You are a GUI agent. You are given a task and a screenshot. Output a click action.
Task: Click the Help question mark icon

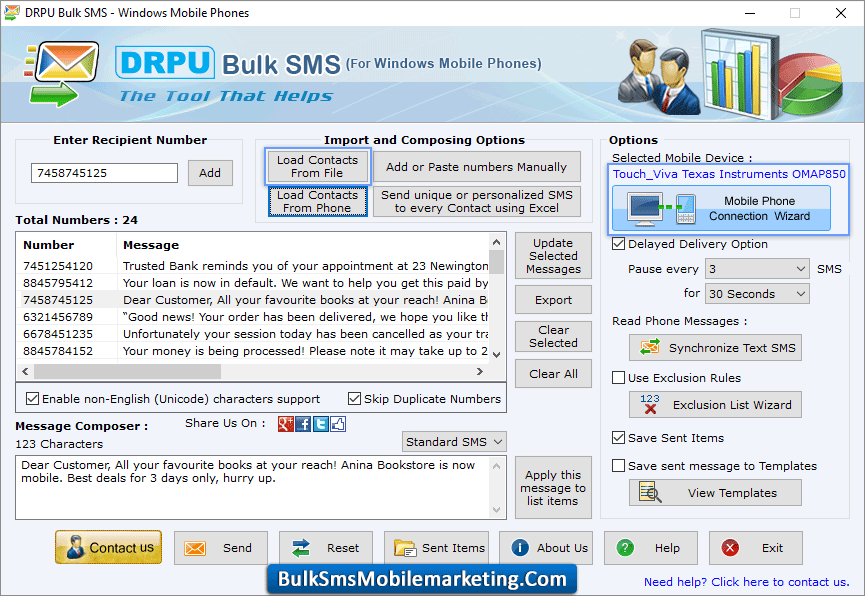click(x=625, y=548)
